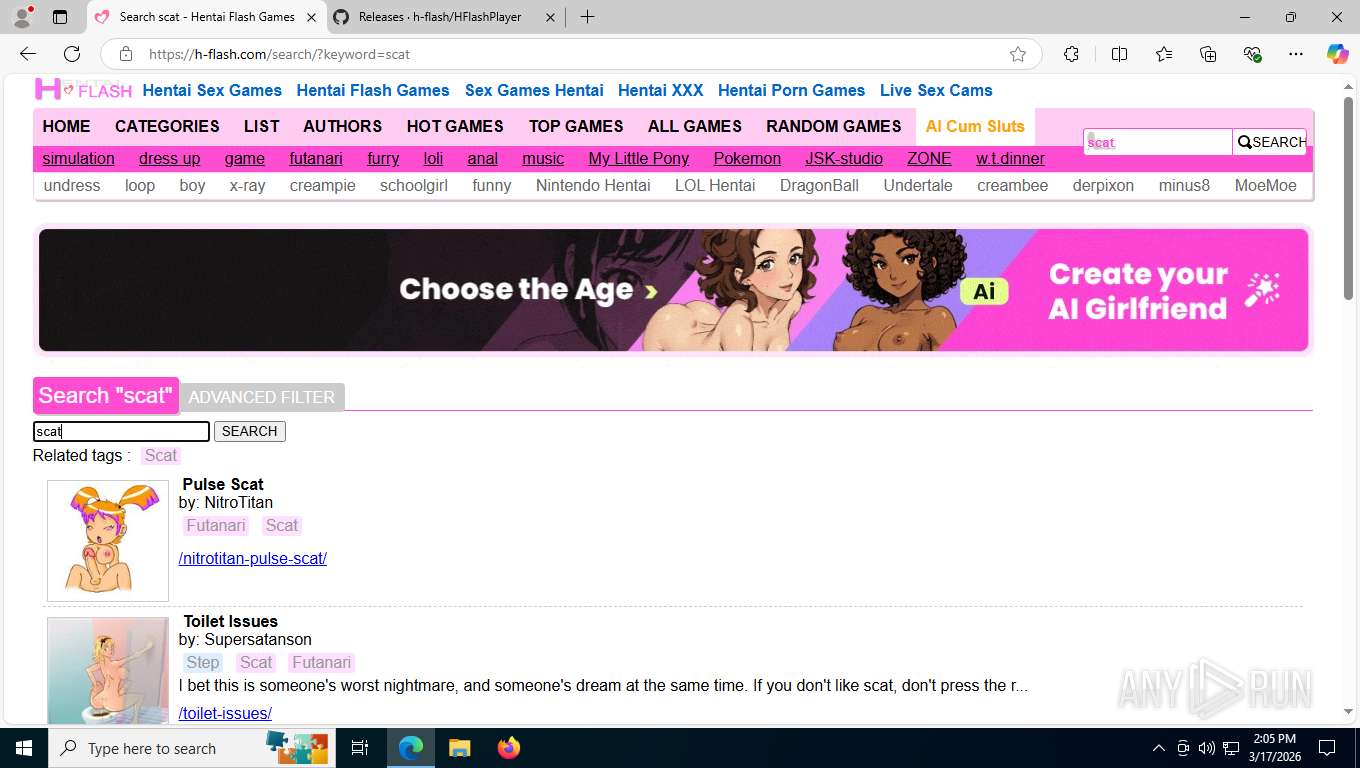Viewport: 1360px width, 768px height.
Task: Select the funny tag link
Action: click(492, 185)
